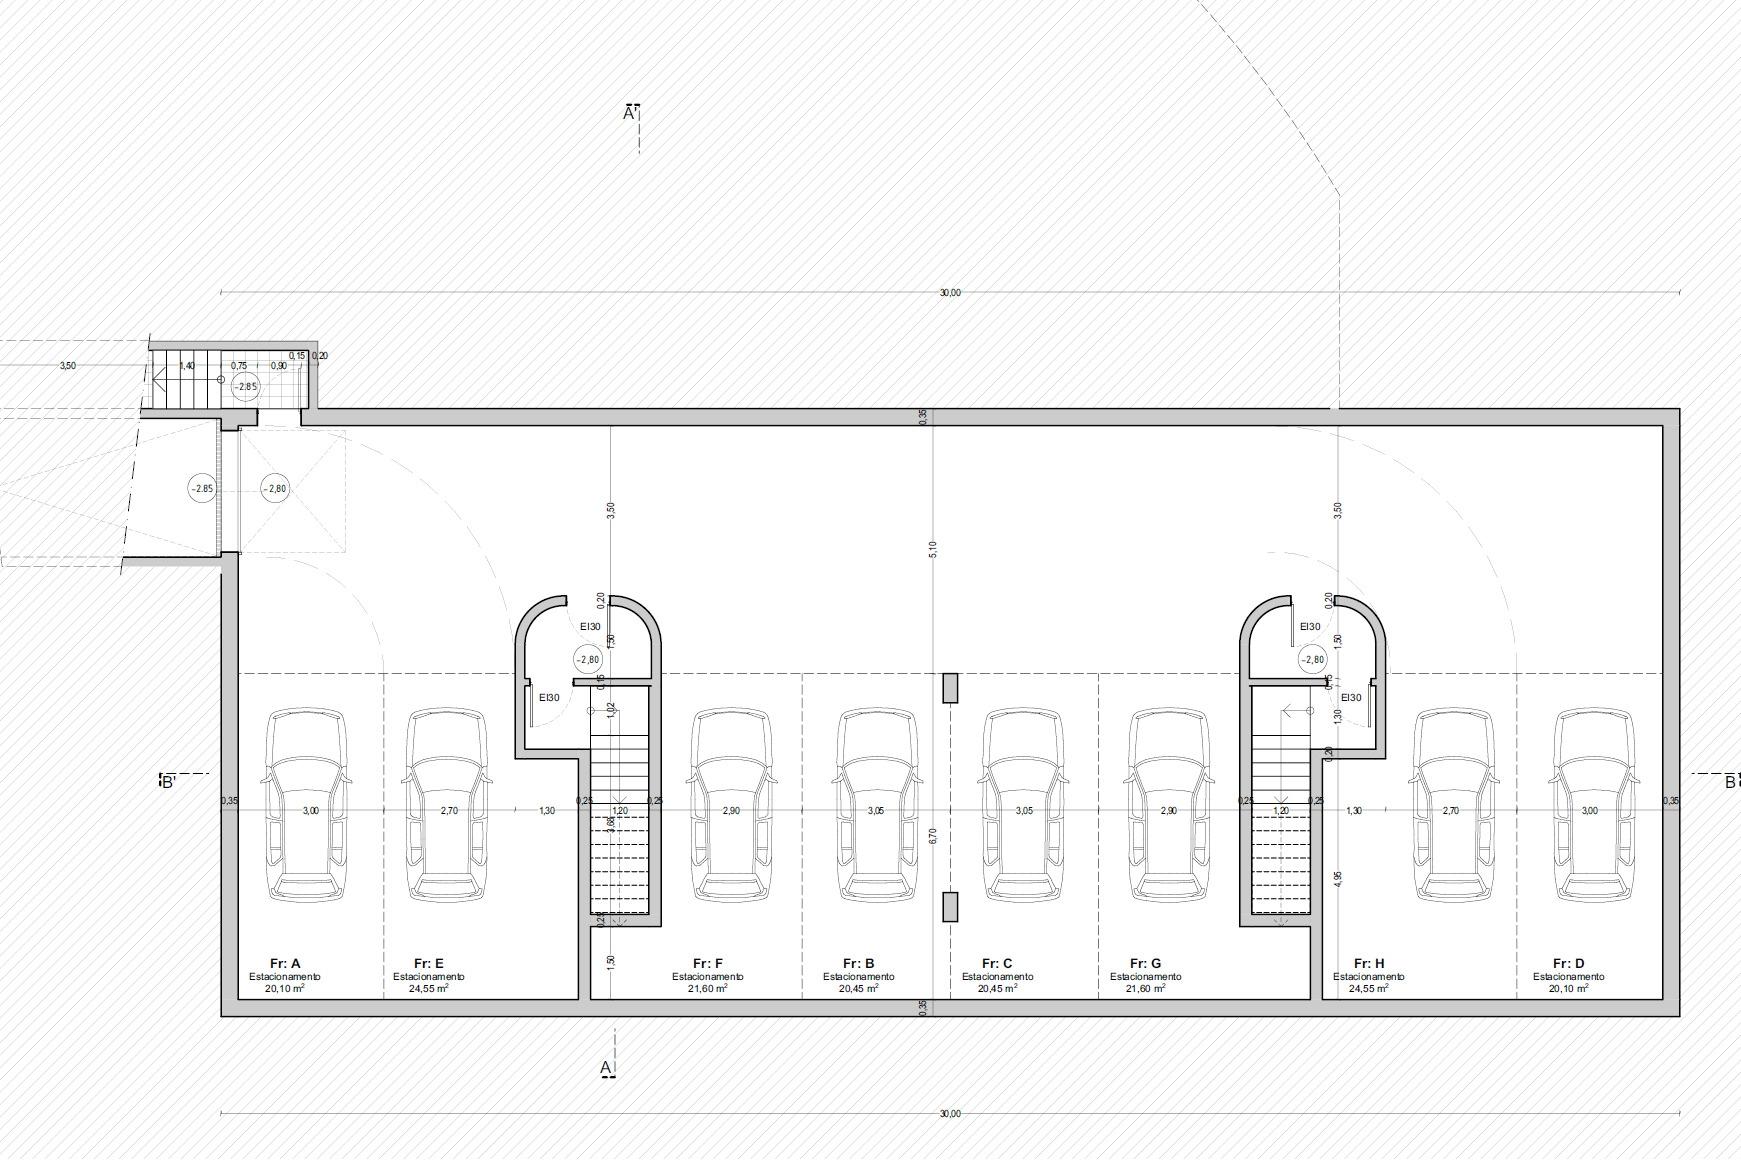Click the "Fr: E" parking label
This screenshot has width=1741, height=1160.
tap(429, 964)
